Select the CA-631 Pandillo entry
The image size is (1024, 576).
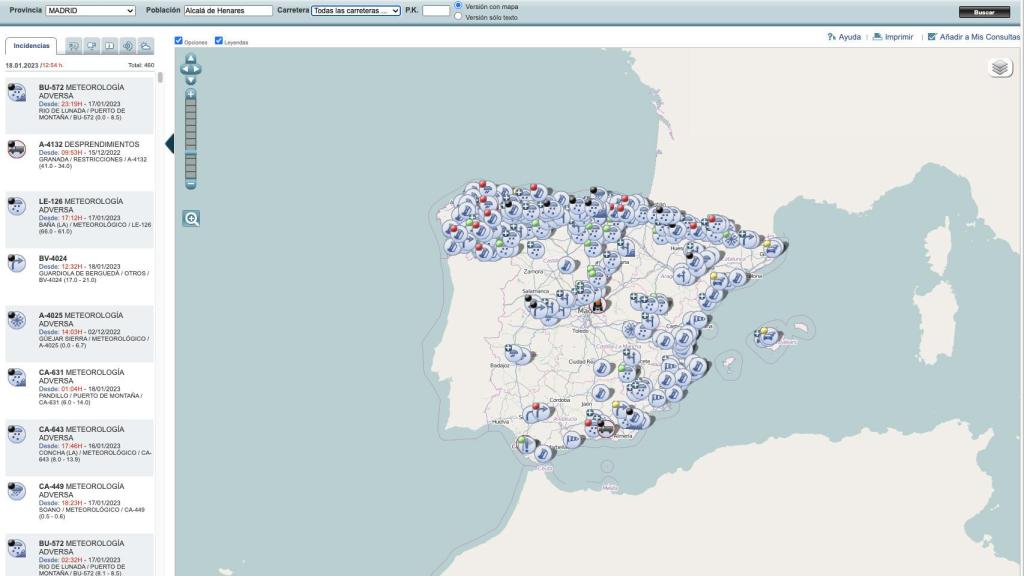[x=80, y=391]
